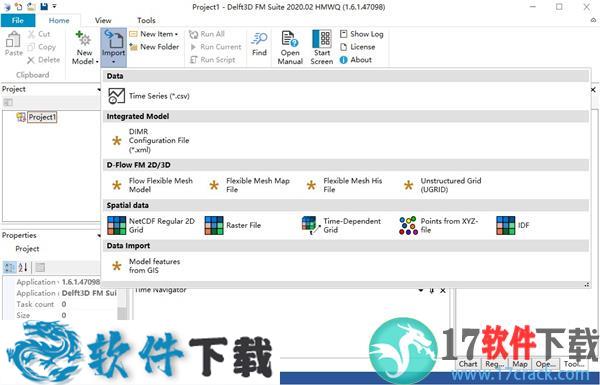
Task: Click the property pages icon
Action: [40, 267]
